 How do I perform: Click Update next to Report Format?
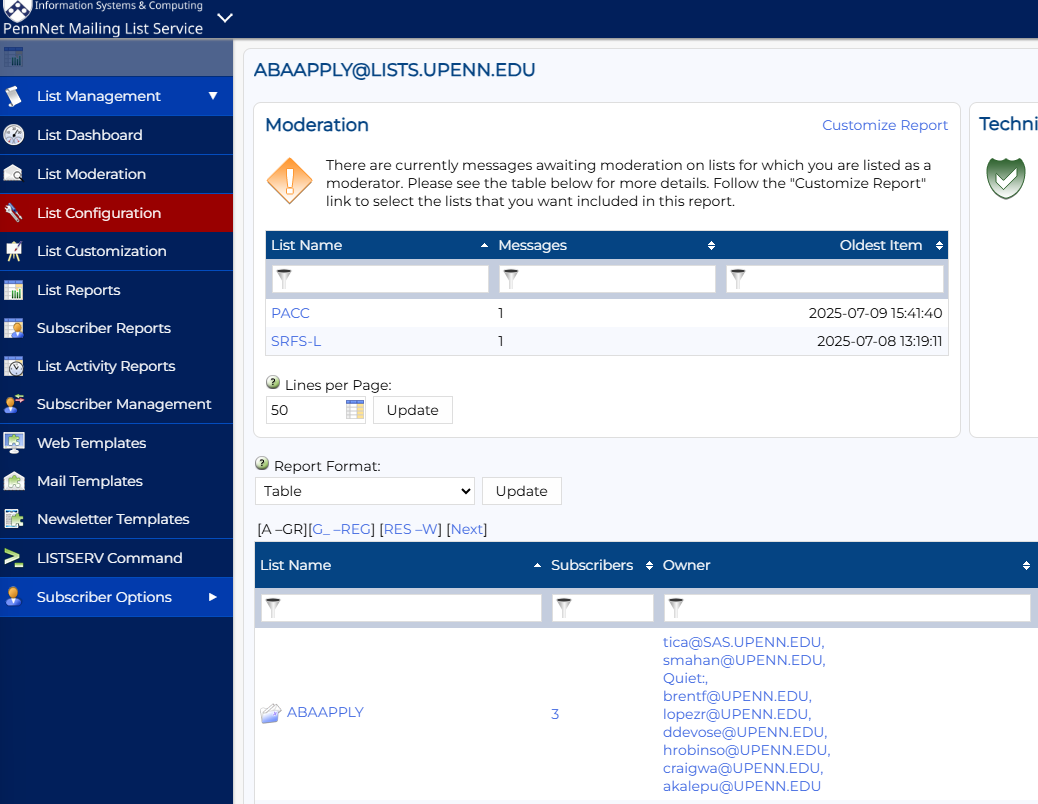click(521, 491)
